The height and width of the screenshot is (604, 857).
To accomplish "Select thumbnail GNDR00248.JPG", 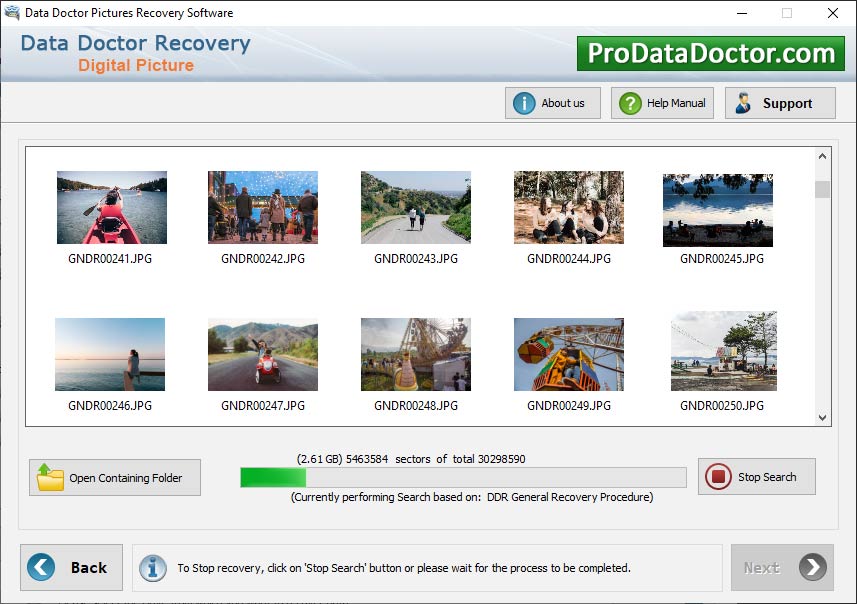I will (x=416, y=353).
